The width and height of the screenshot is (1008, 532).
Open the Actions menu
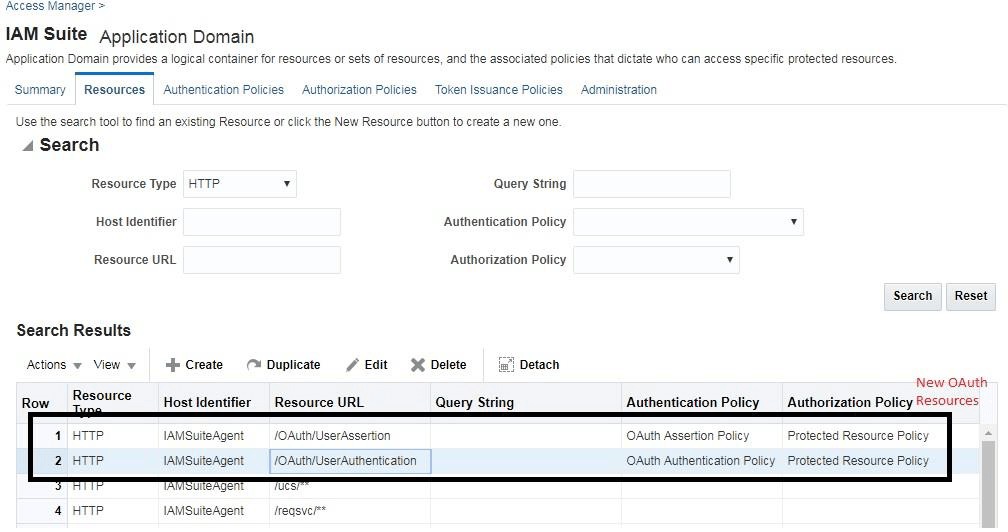pos(54,365)
